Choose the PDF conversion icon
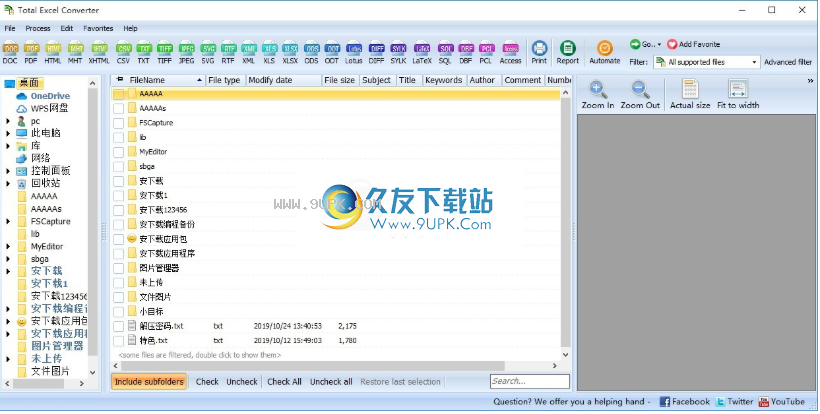This screenshot has width=820, height=414. (x=31, y=52)
